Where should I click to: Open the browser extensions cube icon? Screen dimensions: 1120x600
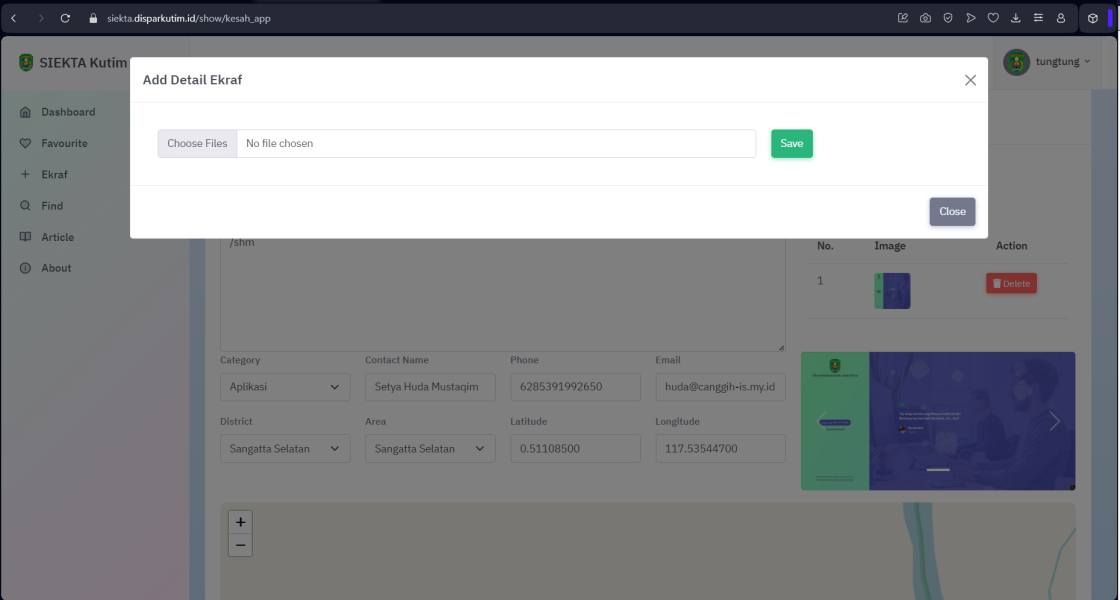1093,18
